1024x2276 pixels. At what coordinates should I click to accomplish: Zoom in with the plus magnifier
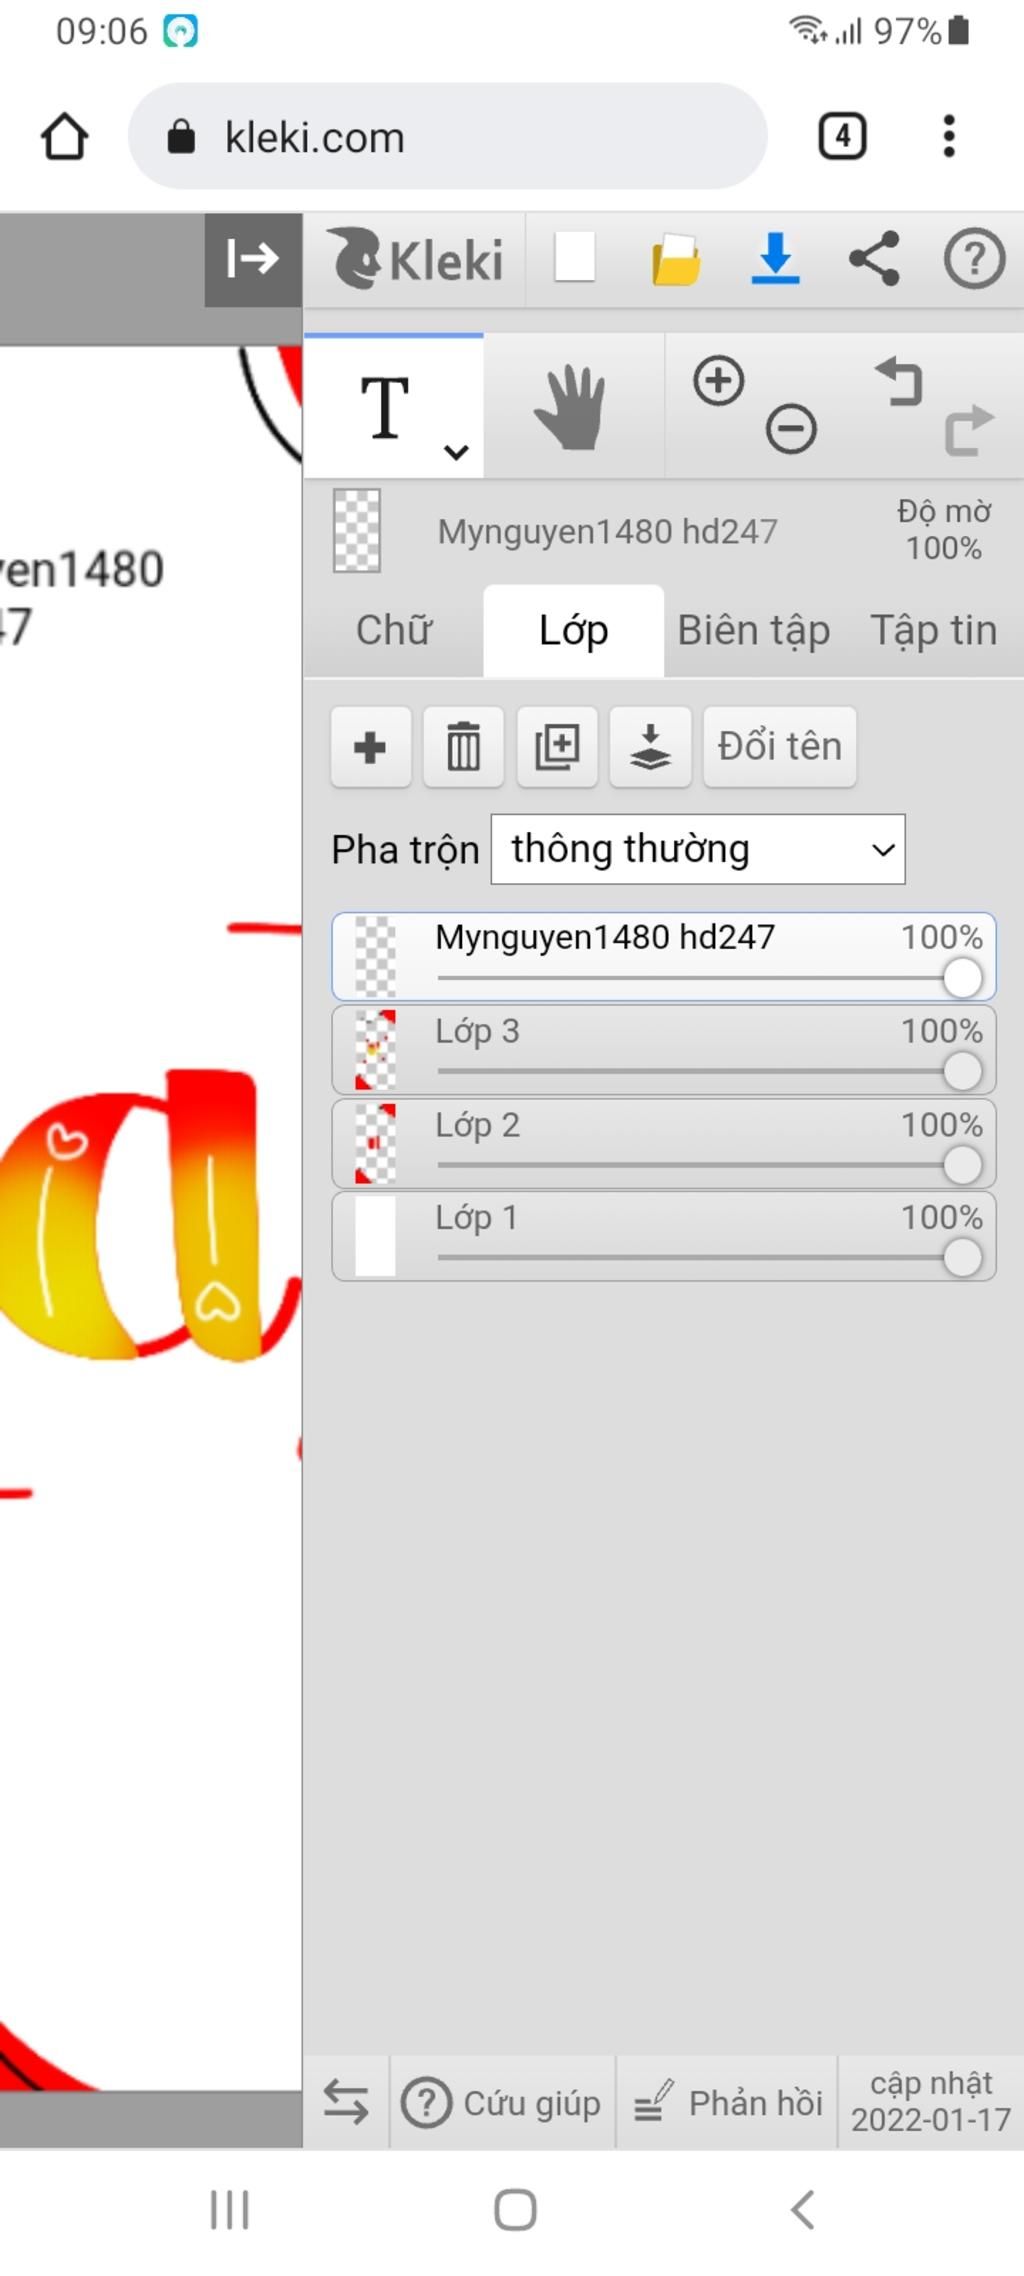[x=718, y=381]
